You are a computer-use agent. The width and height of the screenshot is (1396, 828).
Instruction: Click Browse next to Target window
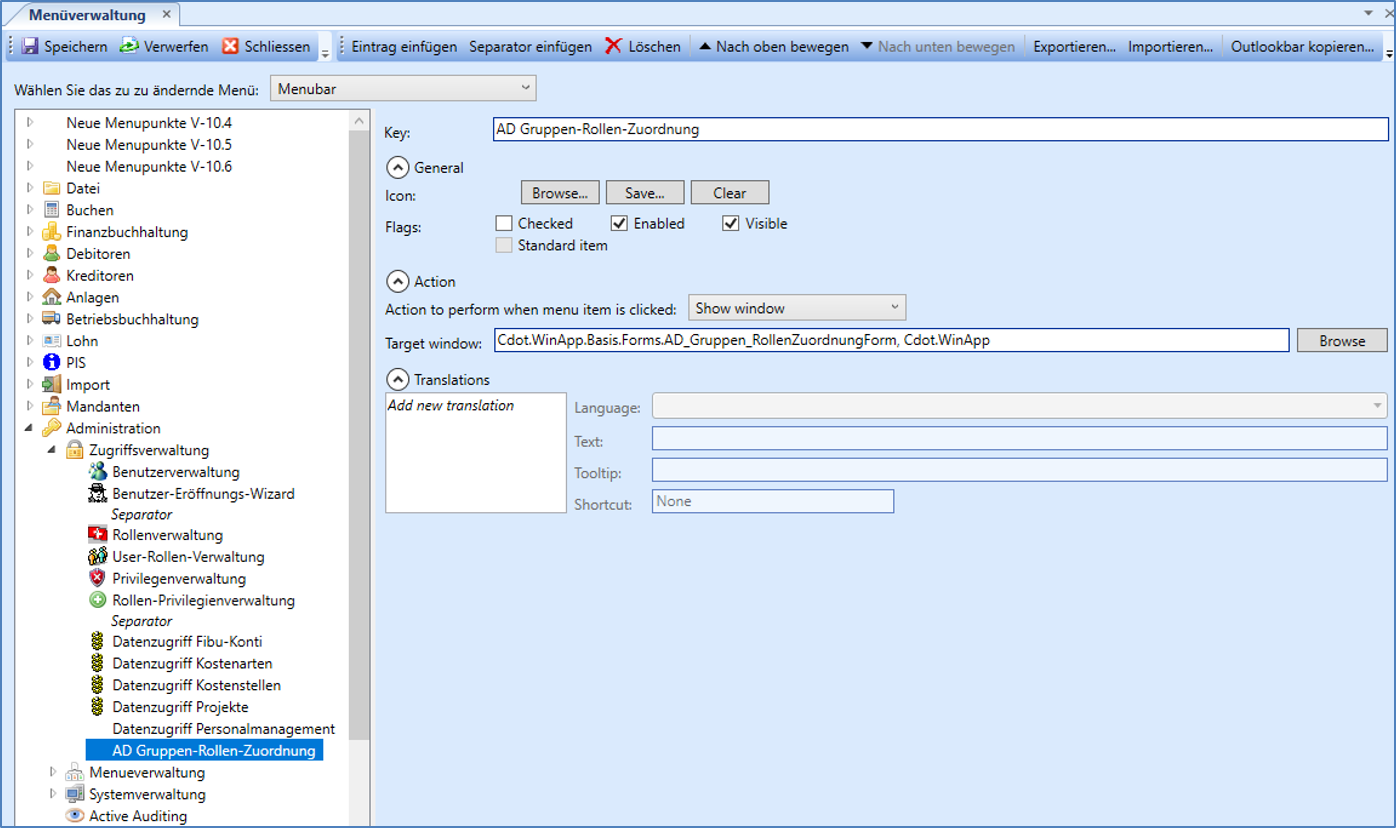point(1341,341)
